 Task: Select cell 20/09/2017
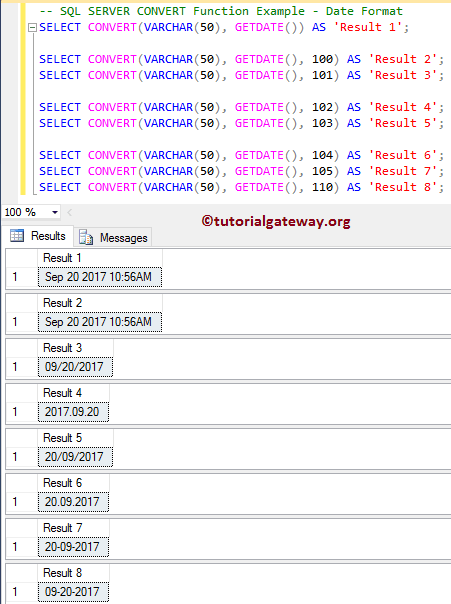point(75,457)
